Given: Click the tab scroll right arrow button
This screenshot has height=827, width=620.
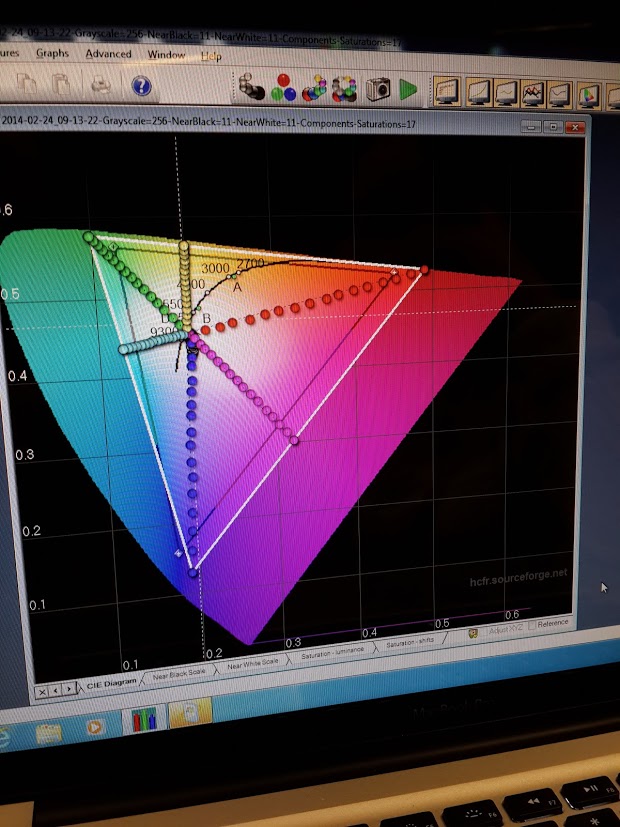Looking at the screenshot, I should [x=68, y=688].
